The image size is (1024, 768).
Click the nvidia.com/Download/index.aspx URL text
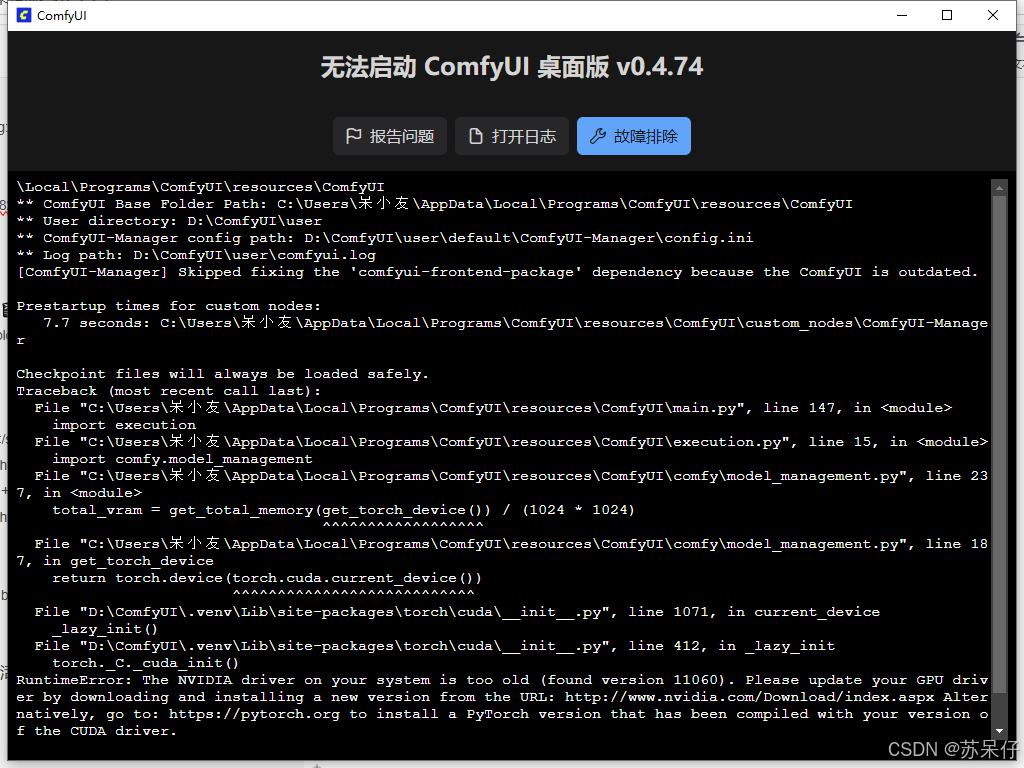click(x=750, y=697)
